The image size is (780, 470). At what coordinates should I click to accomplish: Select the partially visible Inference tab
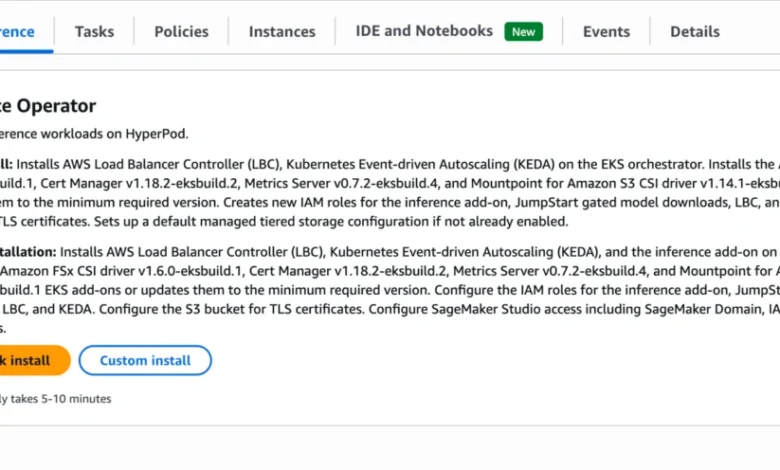[17, 32]
